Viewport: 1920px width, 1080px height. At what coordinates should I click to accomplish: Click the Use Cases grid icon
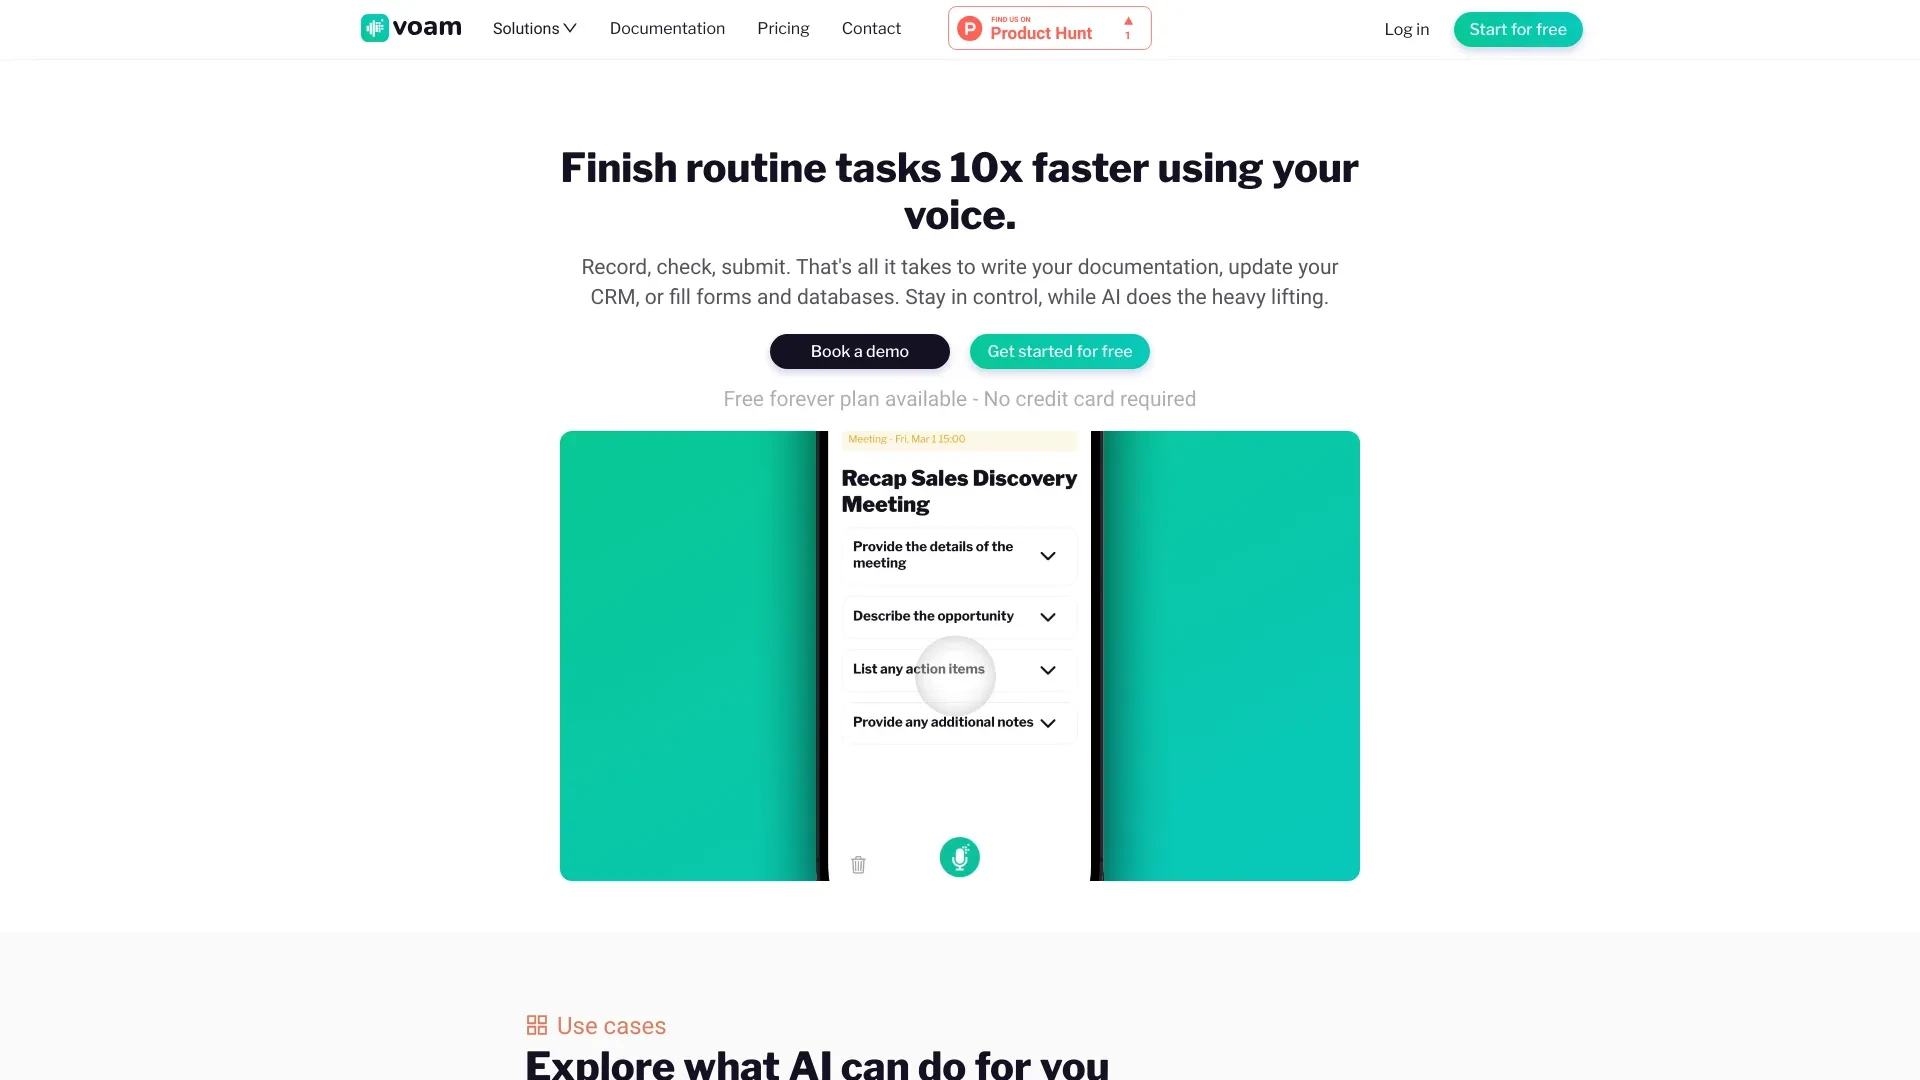point(535,1025)
